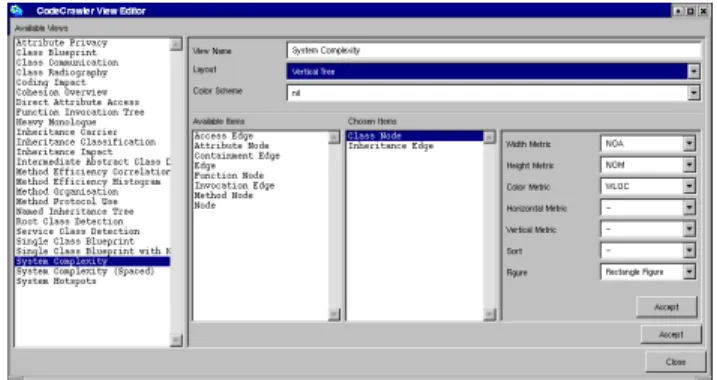
Task: Select Method Efficiency Correlation view
Action: point(93,172)
